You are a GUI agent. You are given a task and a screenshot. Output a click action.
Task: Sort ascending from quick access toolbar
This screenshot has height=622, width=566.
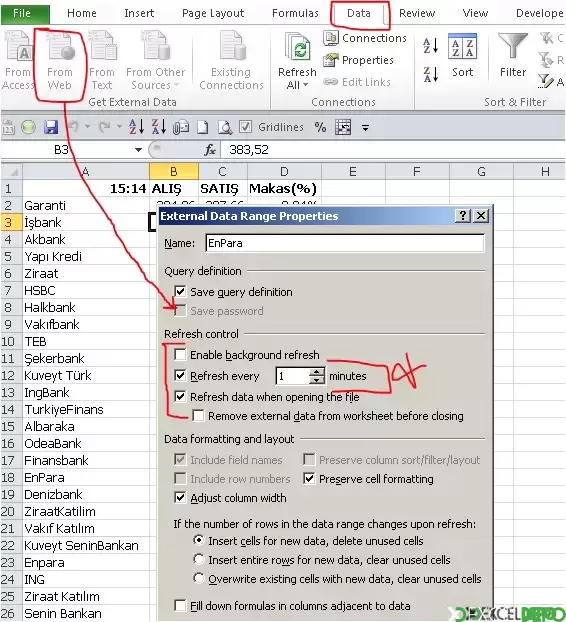pos(136,127)
